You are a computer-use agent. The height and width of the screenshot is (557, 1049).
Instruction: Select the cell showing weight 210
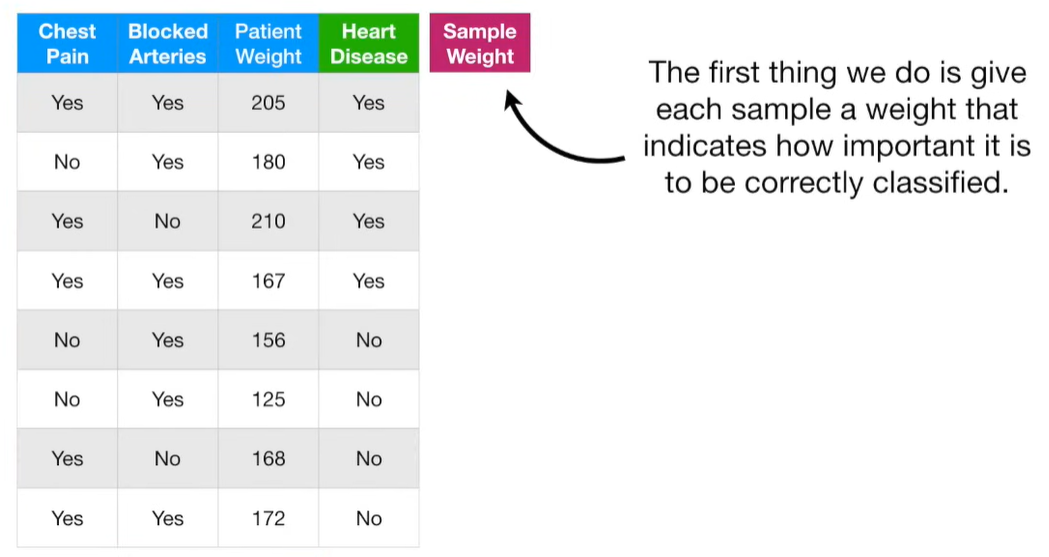click(x=268, y=221)
